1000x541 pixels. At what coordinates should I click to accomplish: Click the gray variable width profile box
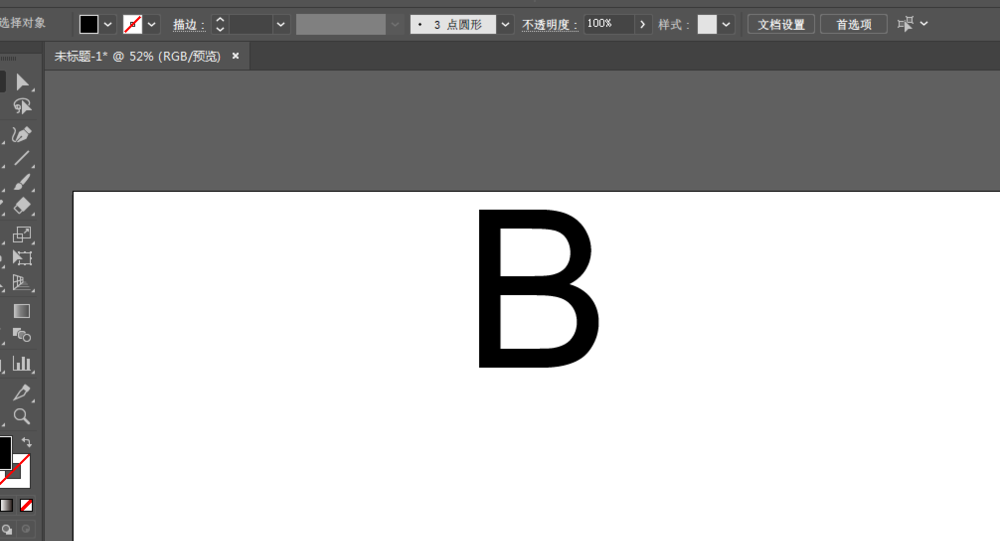(x=341, y=24)
